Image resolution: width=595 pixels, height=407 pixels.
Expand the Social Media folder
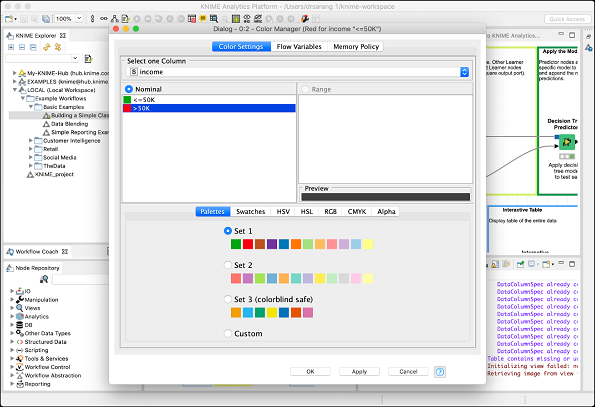click(31, 157)
